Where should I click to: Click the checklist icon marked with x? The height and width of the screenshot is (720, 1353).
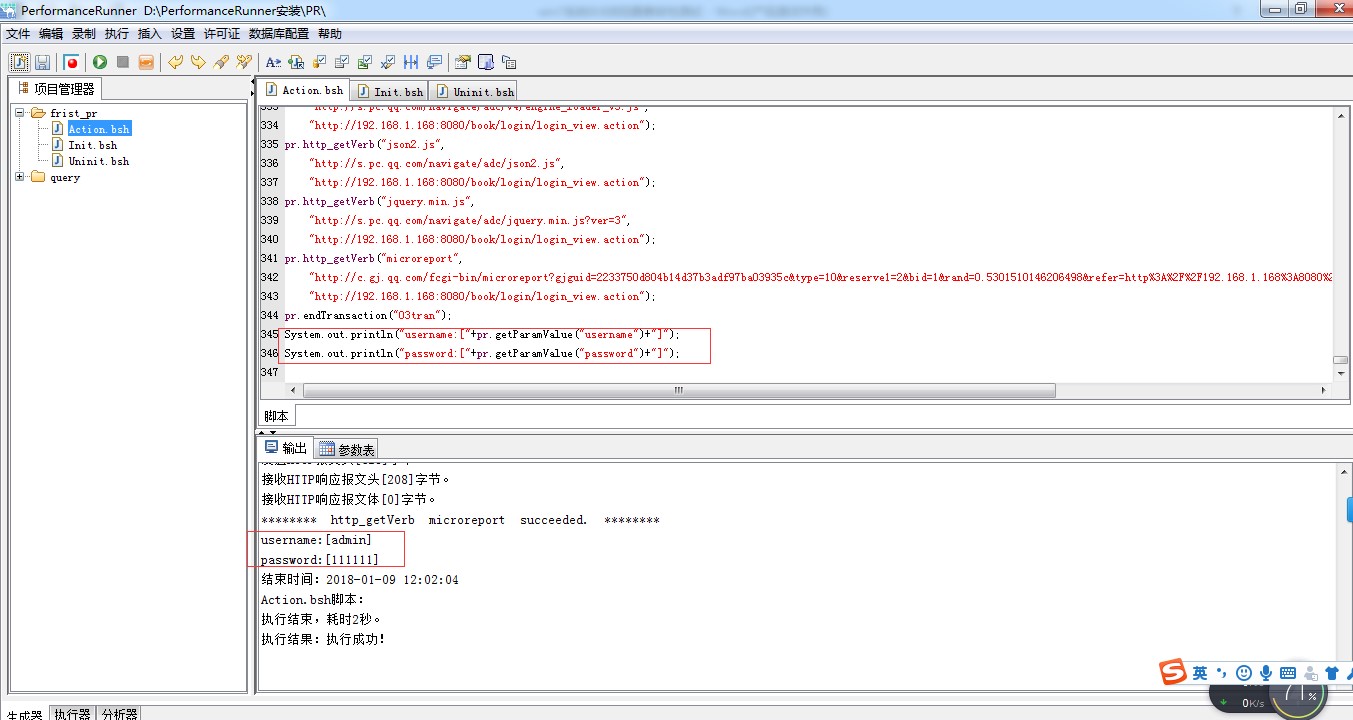388,62
